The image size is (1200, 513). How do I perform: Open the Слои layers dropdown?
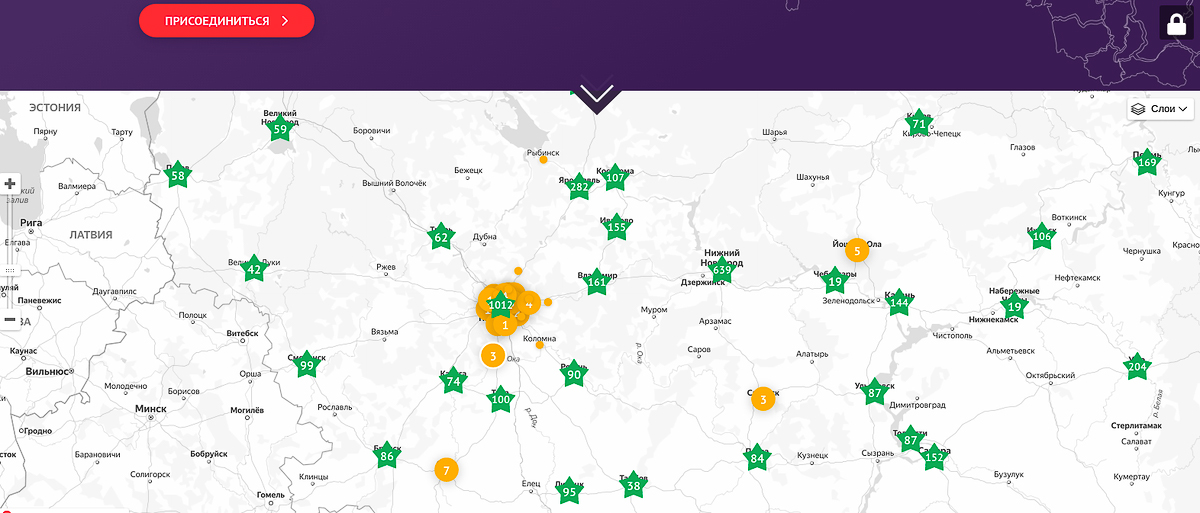point(1160,109)
